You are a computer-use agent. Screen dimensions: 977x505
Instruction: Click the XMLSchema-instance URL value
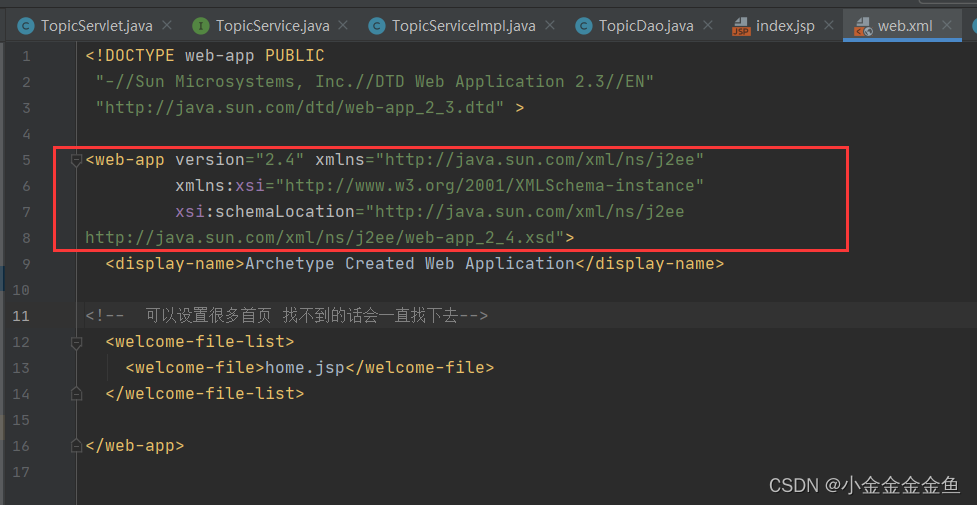point(489,186)
